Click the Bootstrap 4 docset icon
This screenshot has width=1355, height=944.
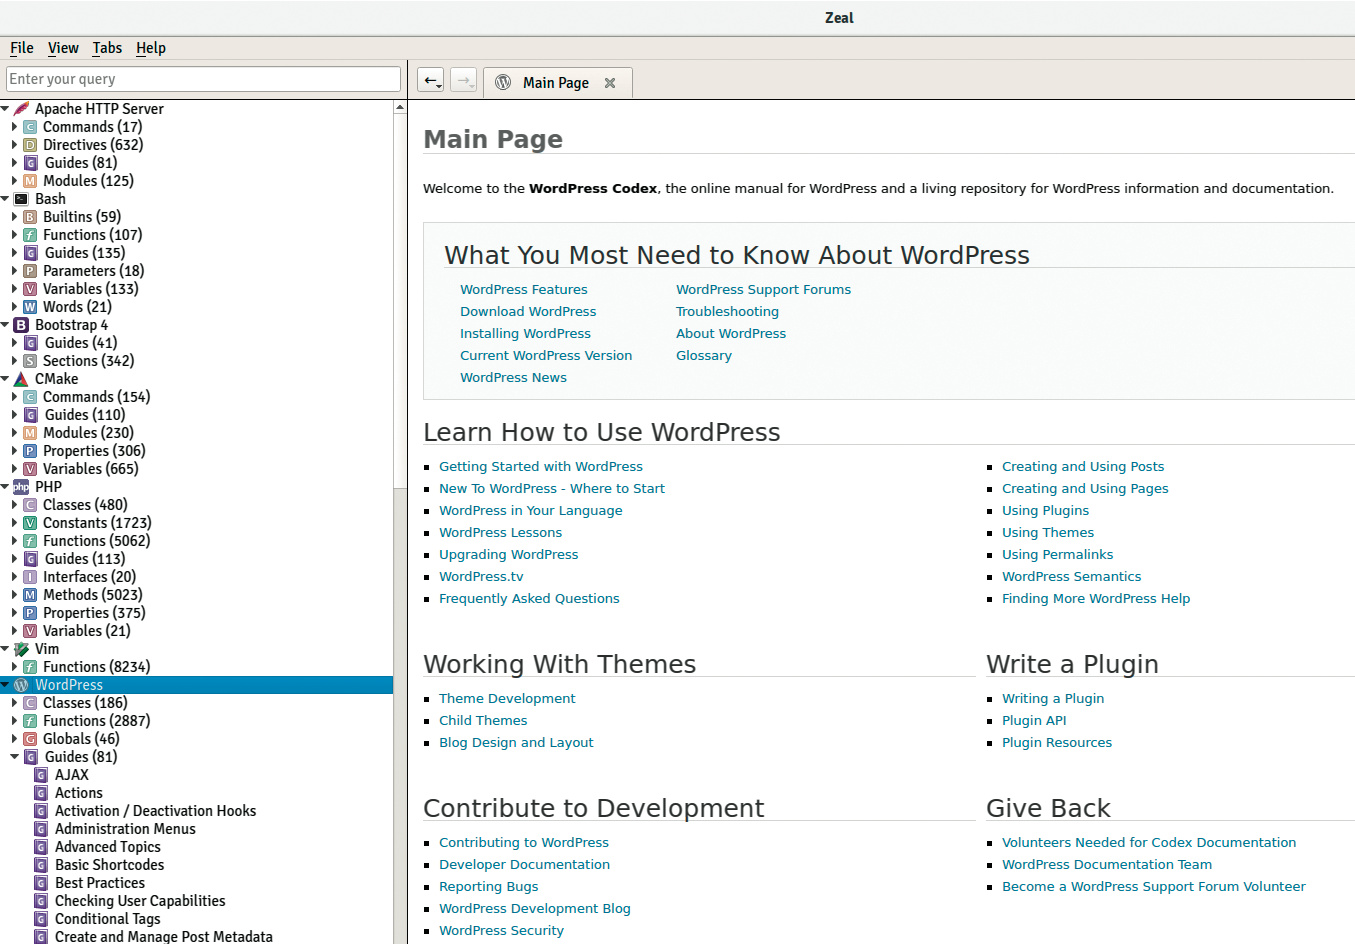[x=21, y=325]
